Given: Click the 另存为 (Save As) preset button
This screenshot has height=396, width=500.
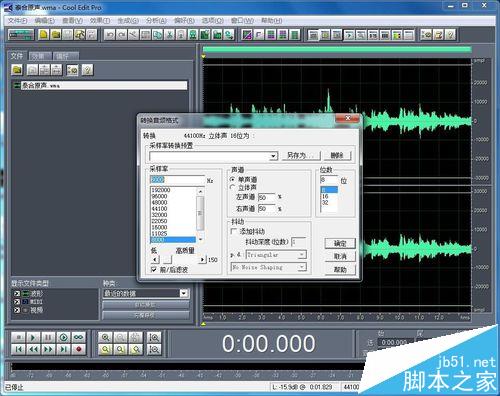Looking at the screenshot, I should coord(301,155).
